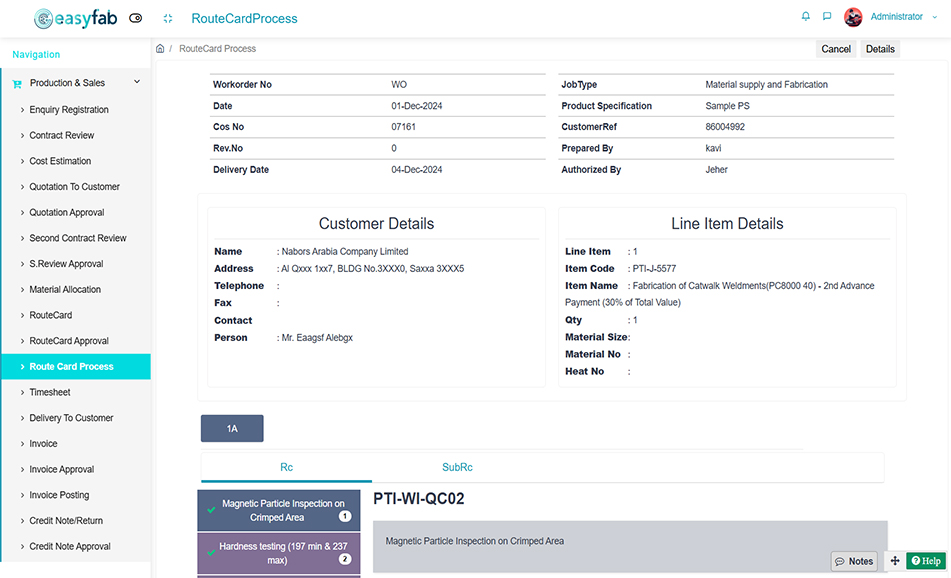Toggle the sidebar switch beside the logo
The width and height of the screenshot is (951, 578).
click(x=136, y=18)
